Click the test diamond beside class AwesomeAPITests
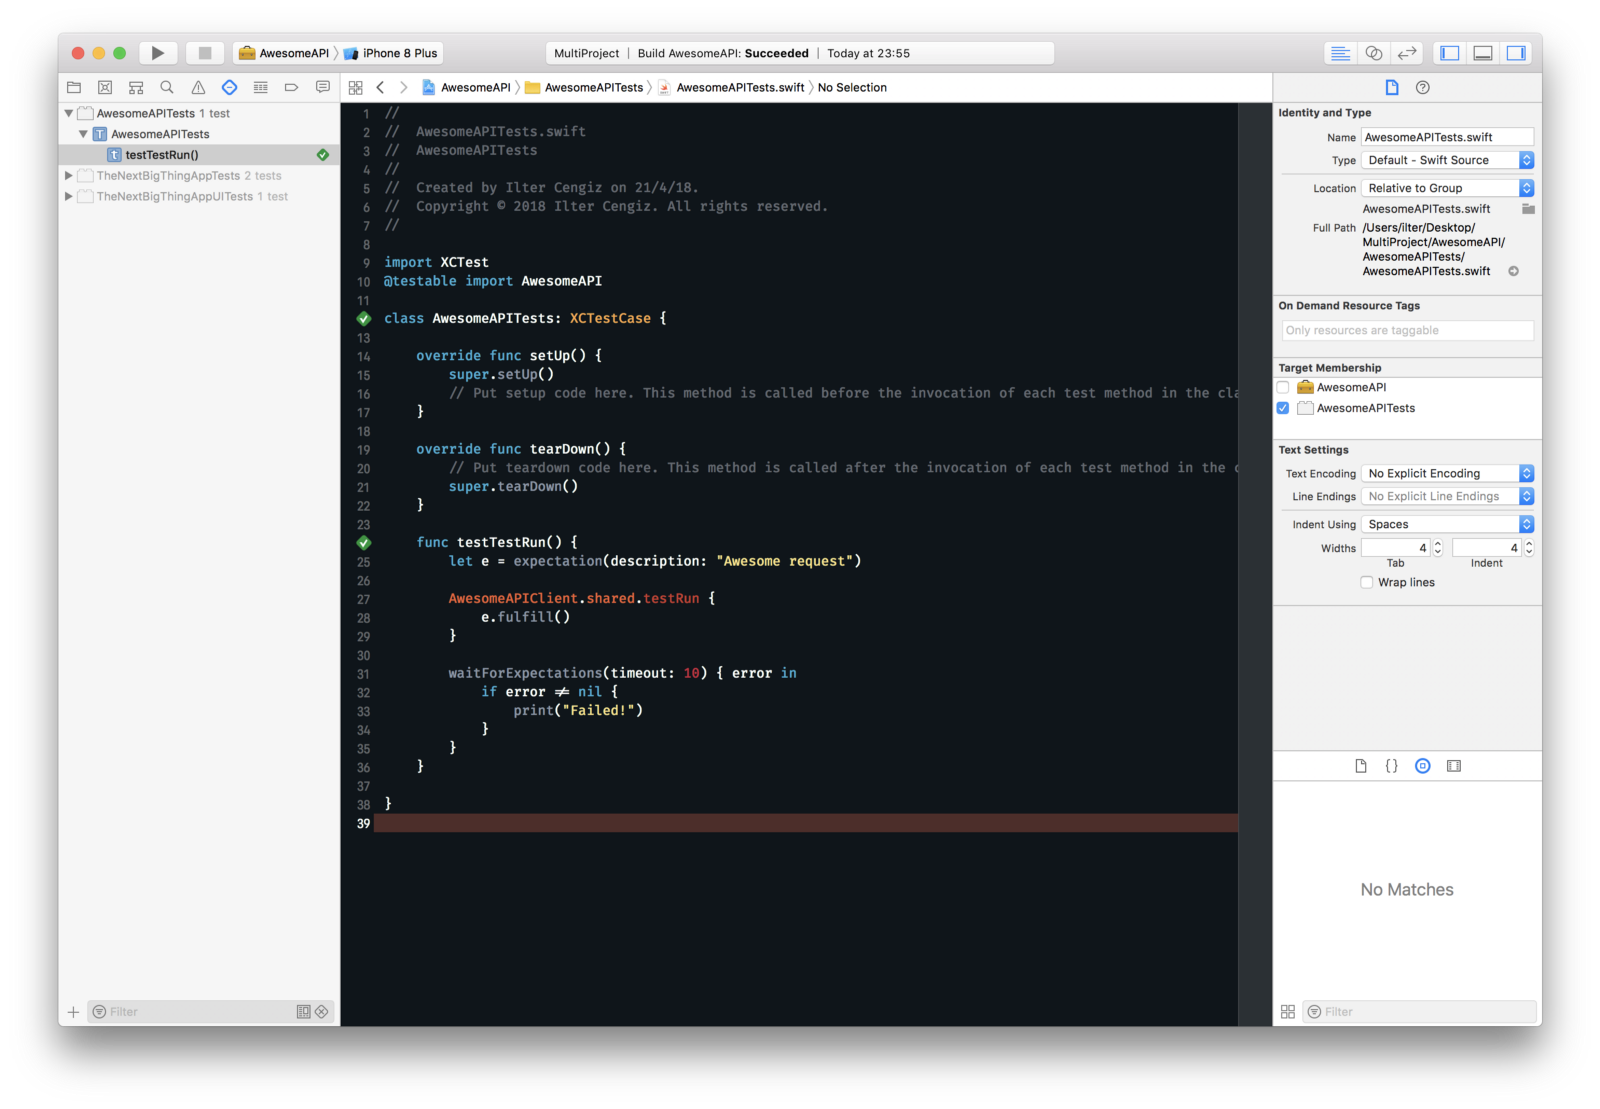The height and width of the screenshot is (1109, 1600). click(364, 319)
